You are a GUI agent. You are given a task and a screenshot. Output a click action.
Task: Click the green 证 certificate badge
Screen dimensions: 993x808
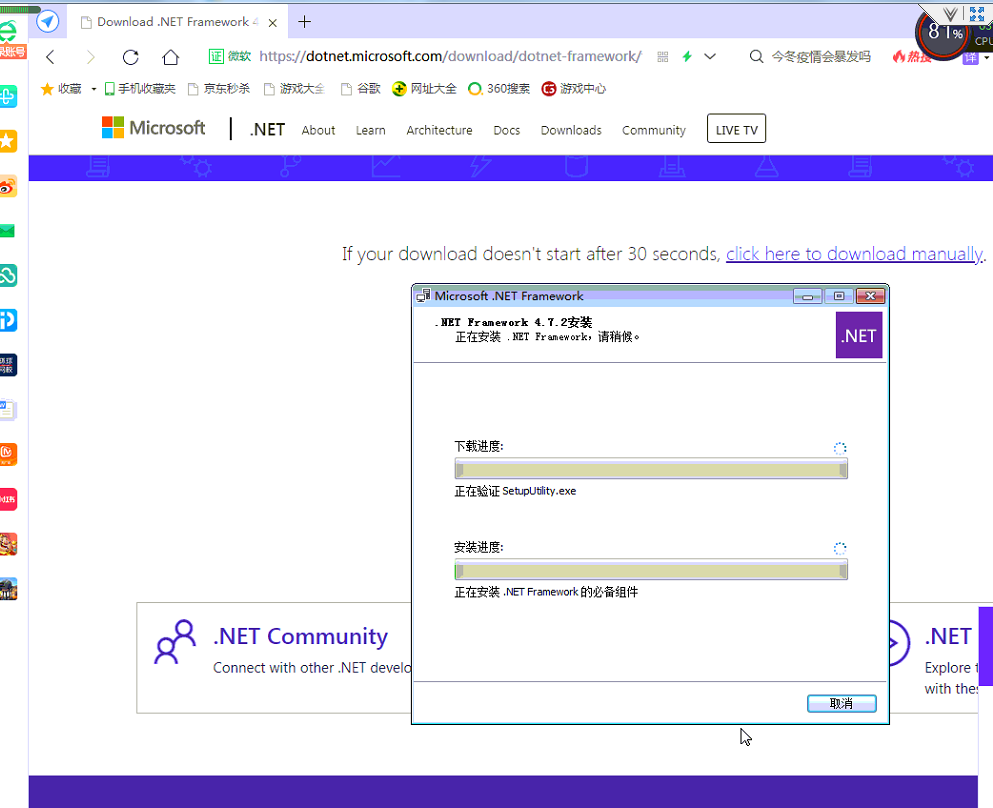click(216, 56)
